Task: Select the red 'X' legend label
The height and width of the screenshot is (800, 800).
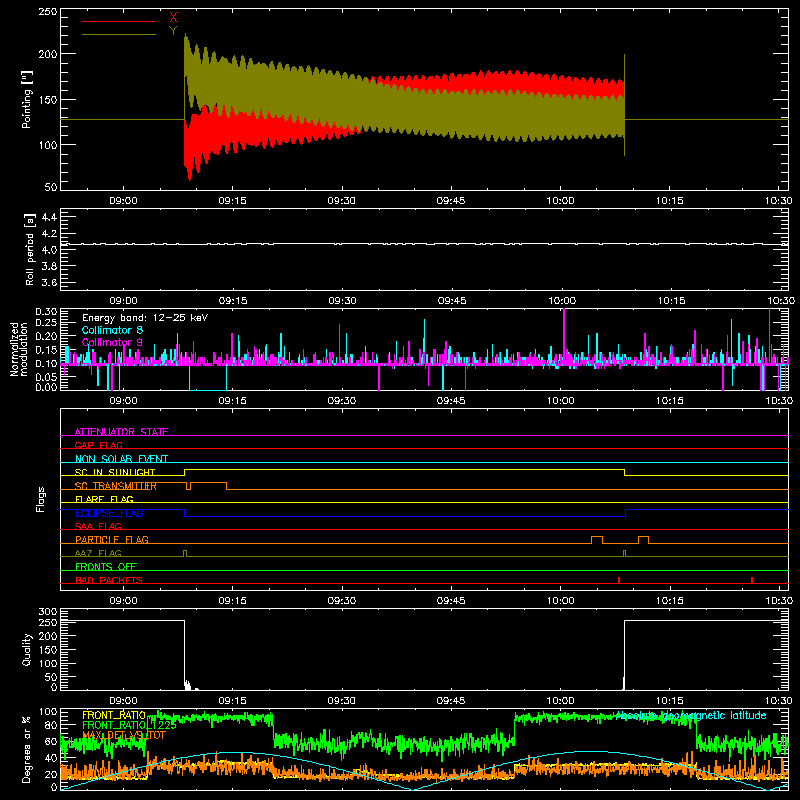Action: pyautogui.click(x=173, y=18)
